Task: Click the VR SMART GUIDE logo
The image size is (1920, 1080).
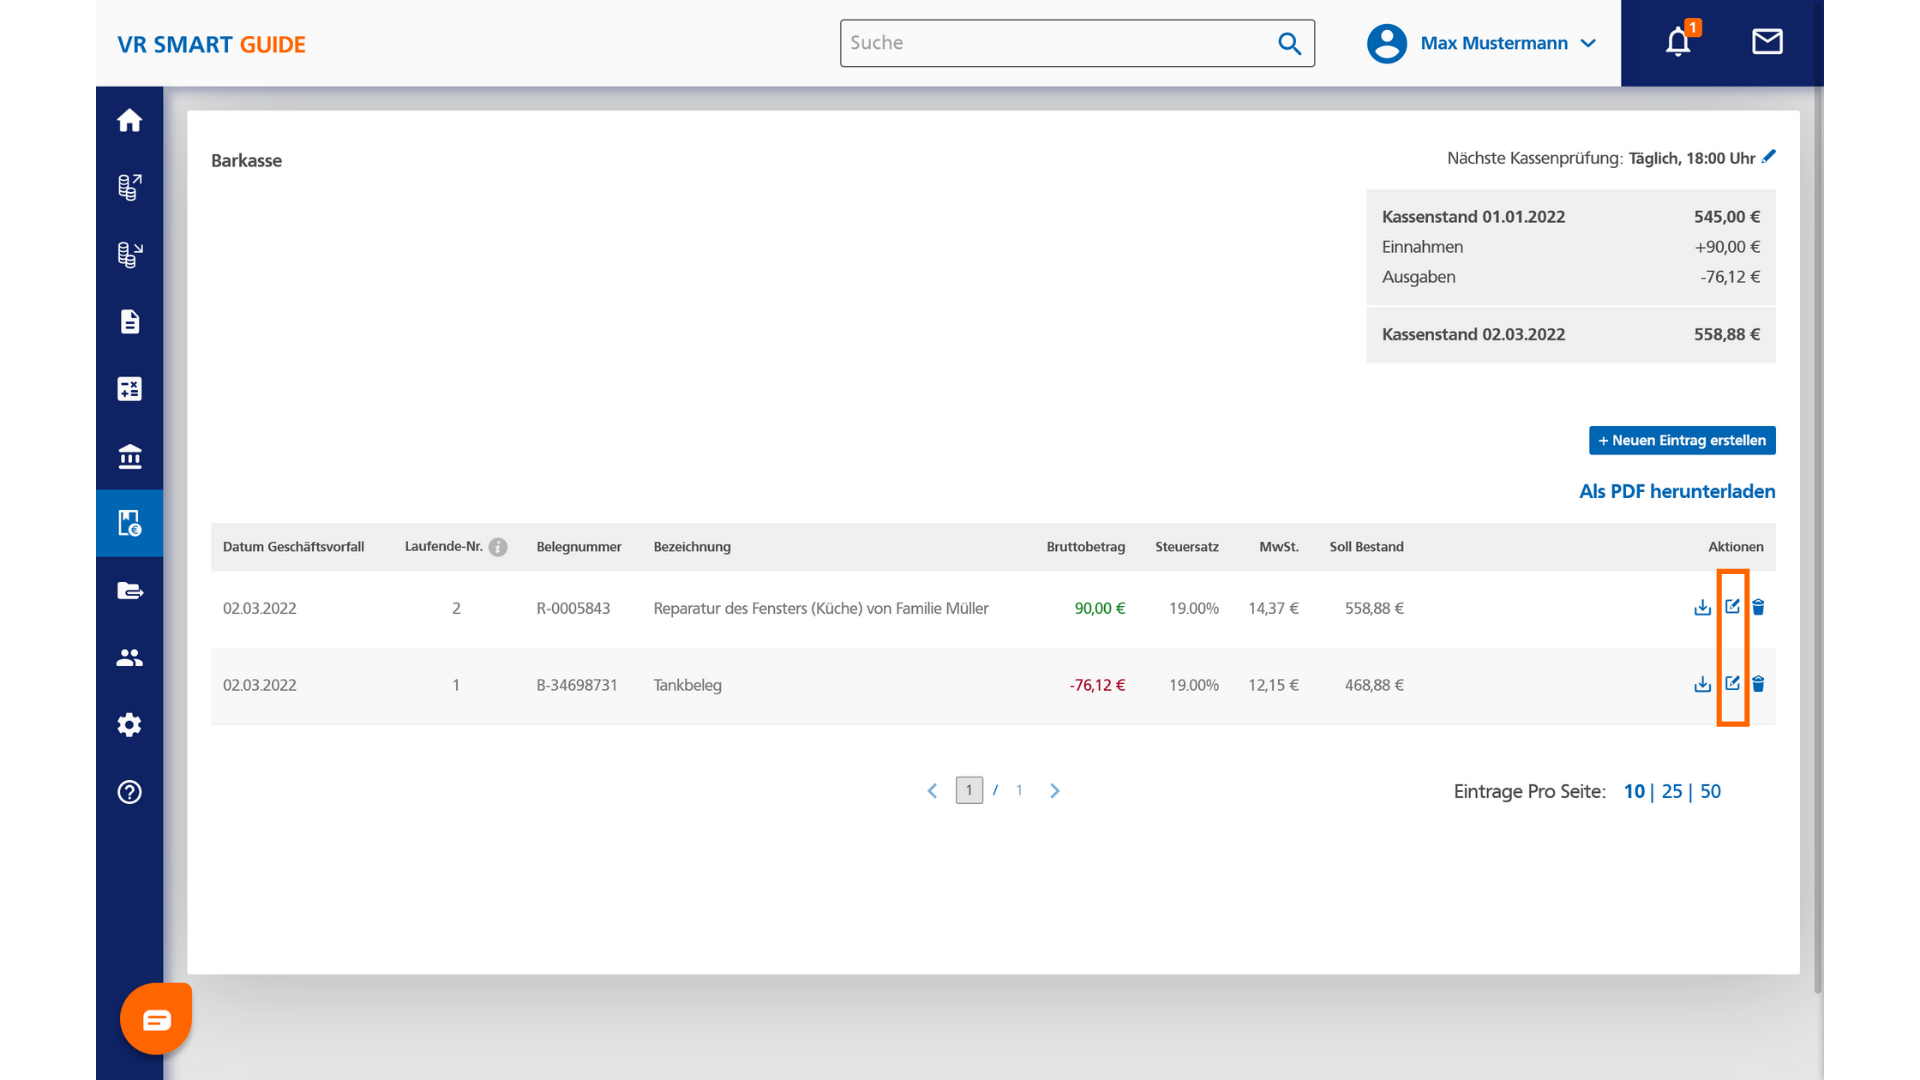Action: 211,44
